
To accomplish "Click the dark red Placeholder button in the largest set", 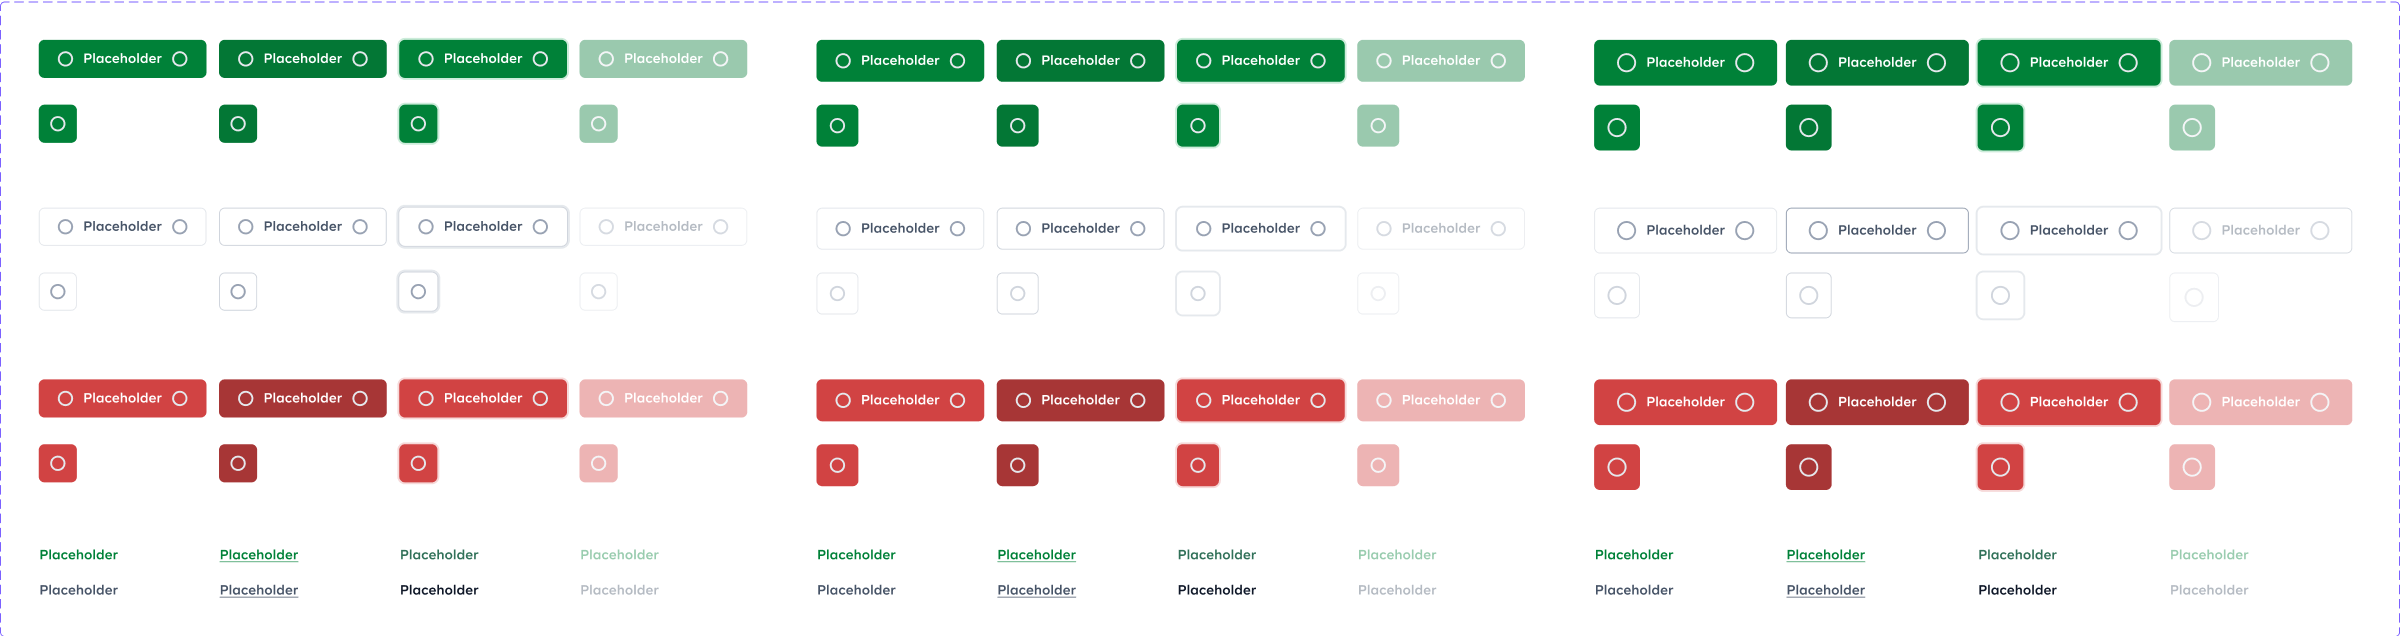I will click(x=1877, y=402).
